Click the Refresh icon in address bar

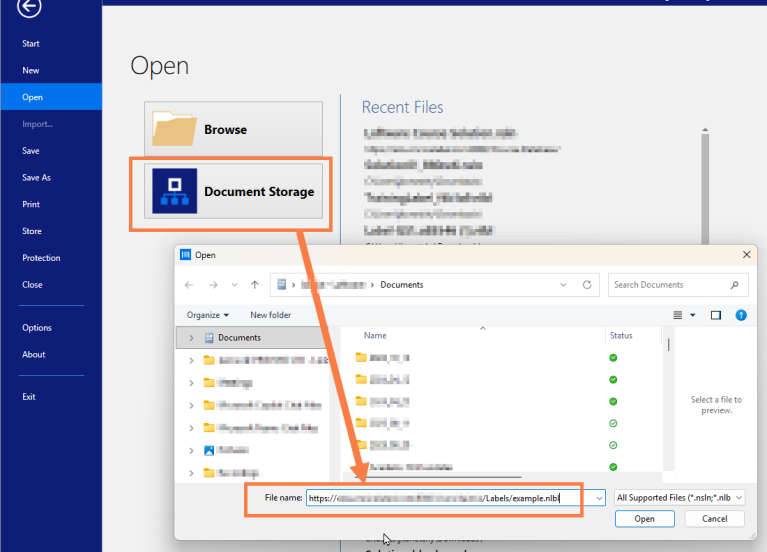point(587,285)
